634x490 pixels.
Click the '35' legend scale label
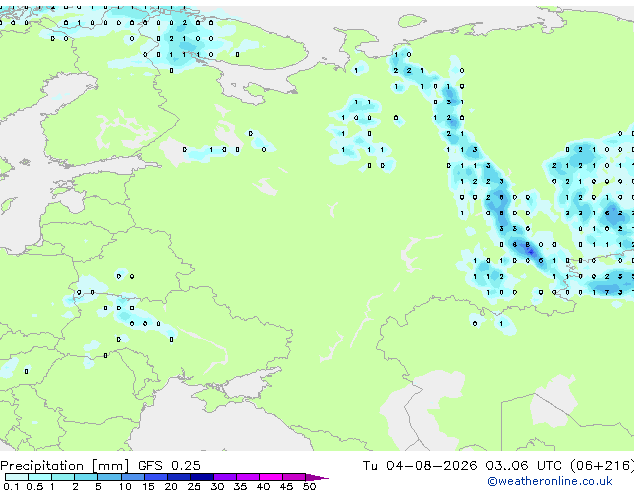(x=241, y=486)
